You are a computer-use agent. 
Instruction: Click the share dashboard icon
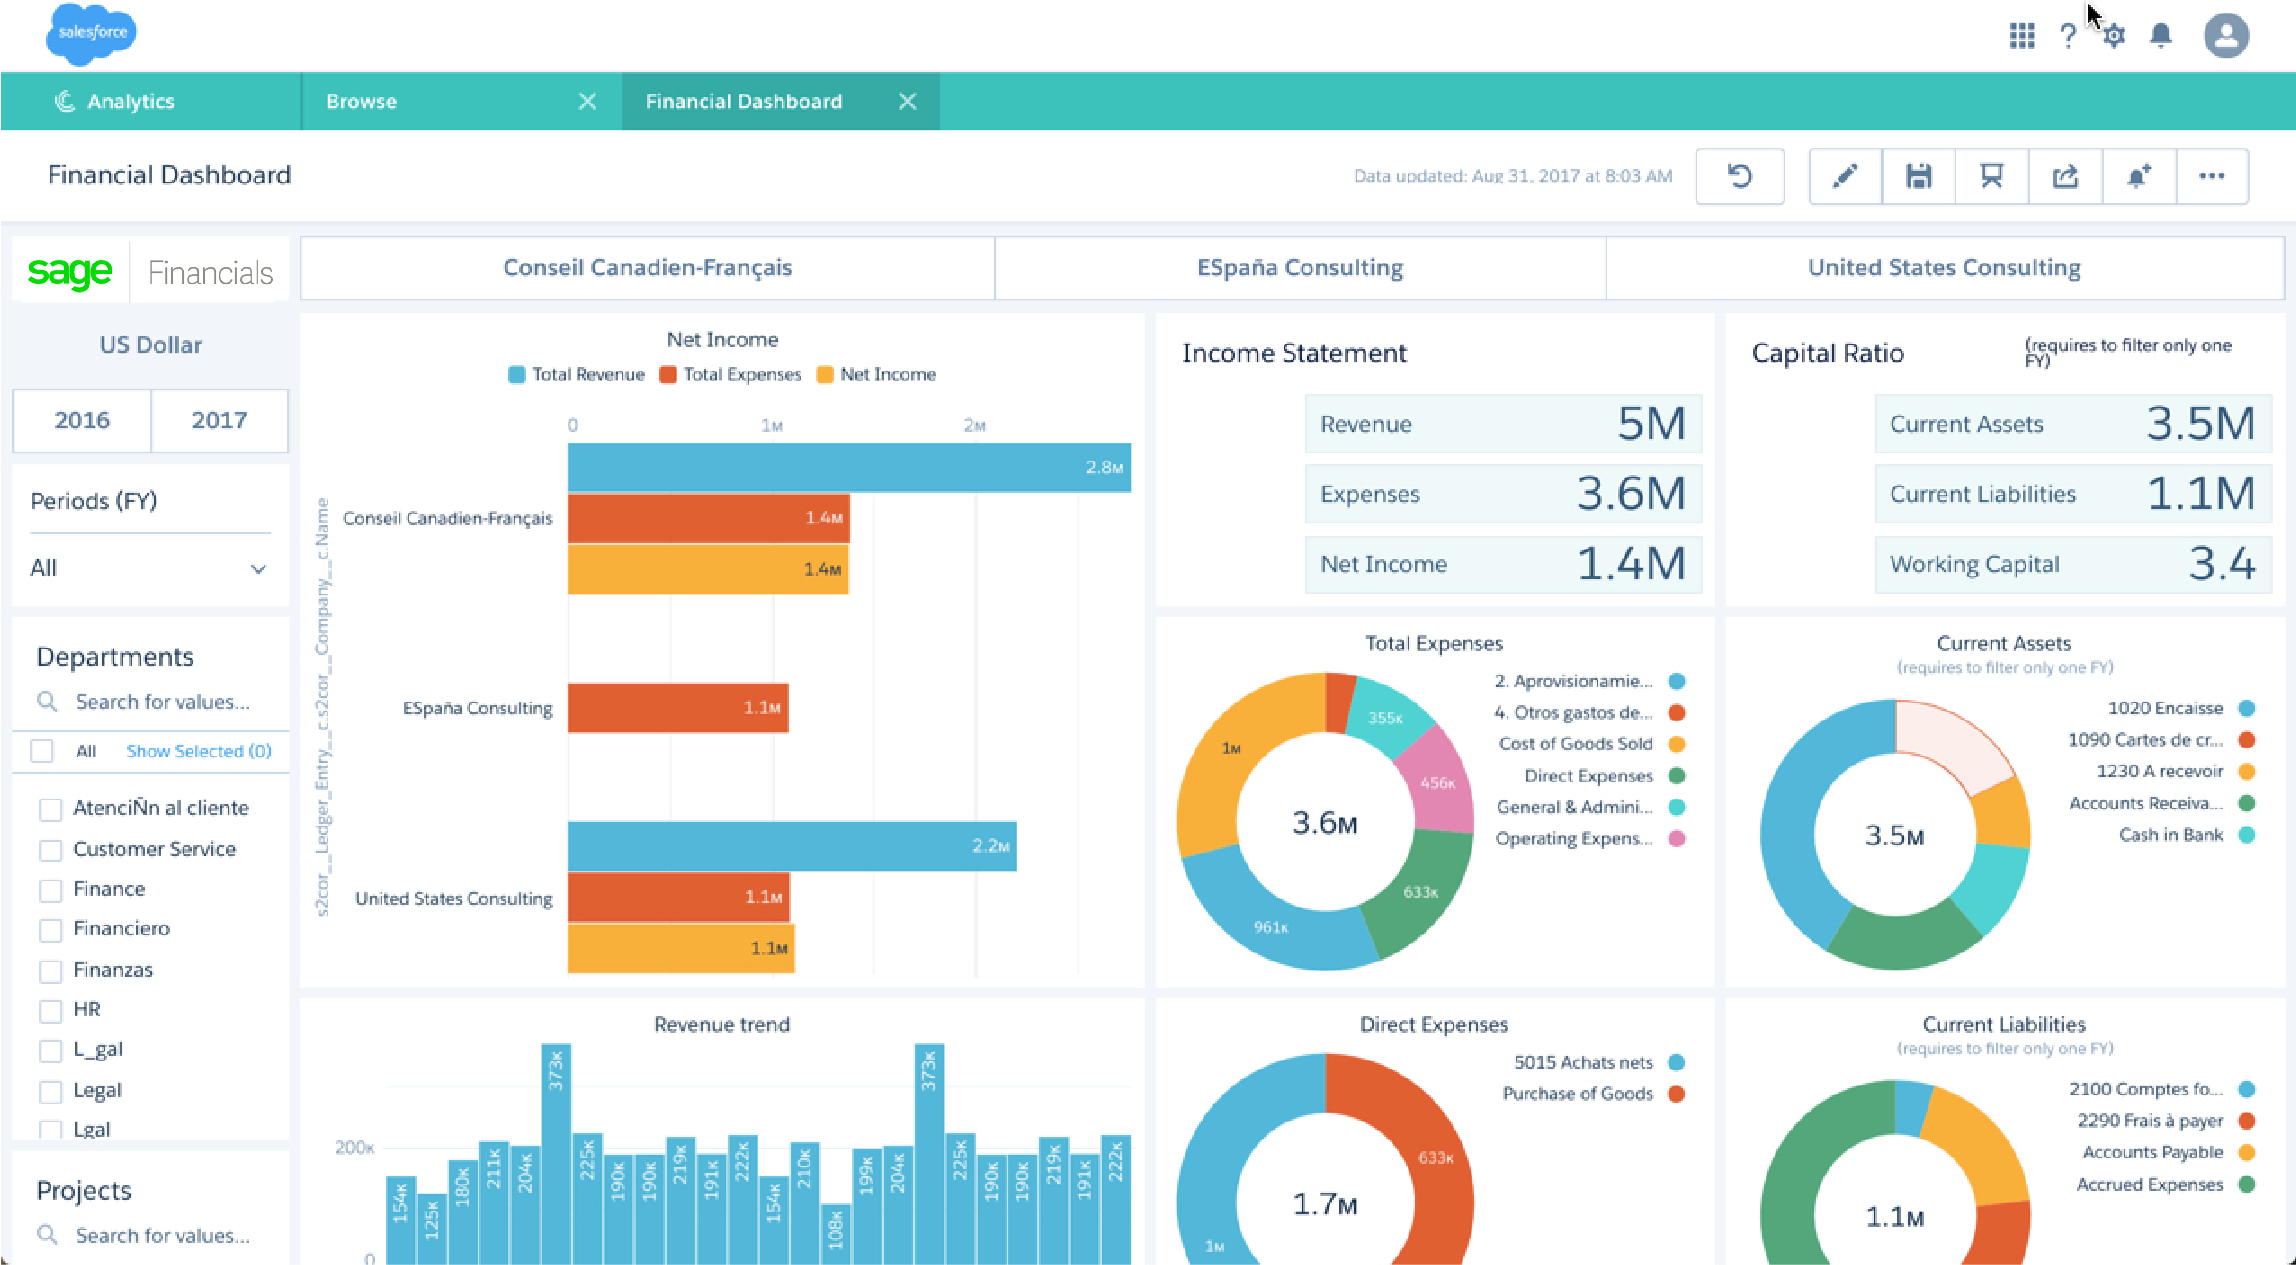click(2065, 176)
